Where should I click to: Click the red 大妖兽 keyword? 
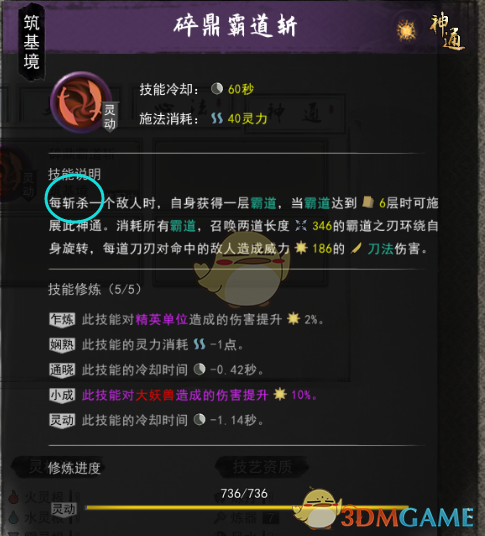155,396
